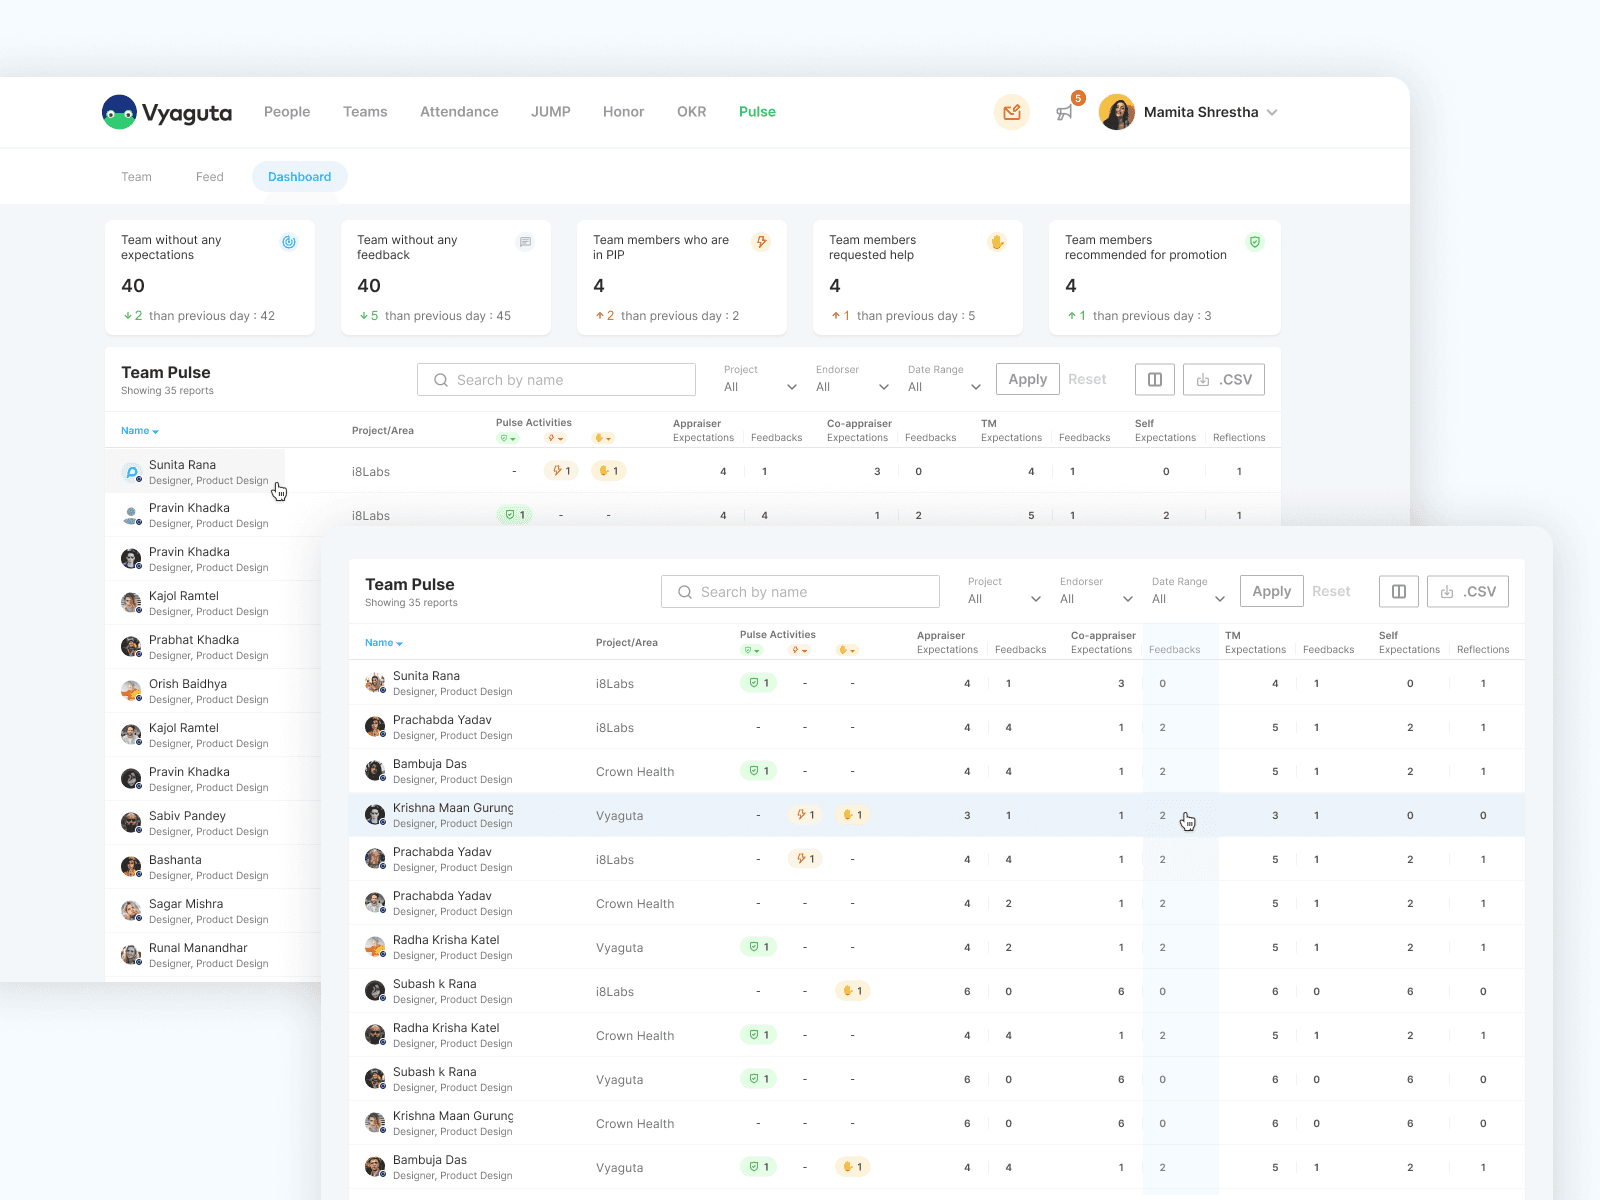Viewport: 1600px width, 1200px height.
Task: Open Endorser dropdown in back dashboard
Action: pos(852,387)
